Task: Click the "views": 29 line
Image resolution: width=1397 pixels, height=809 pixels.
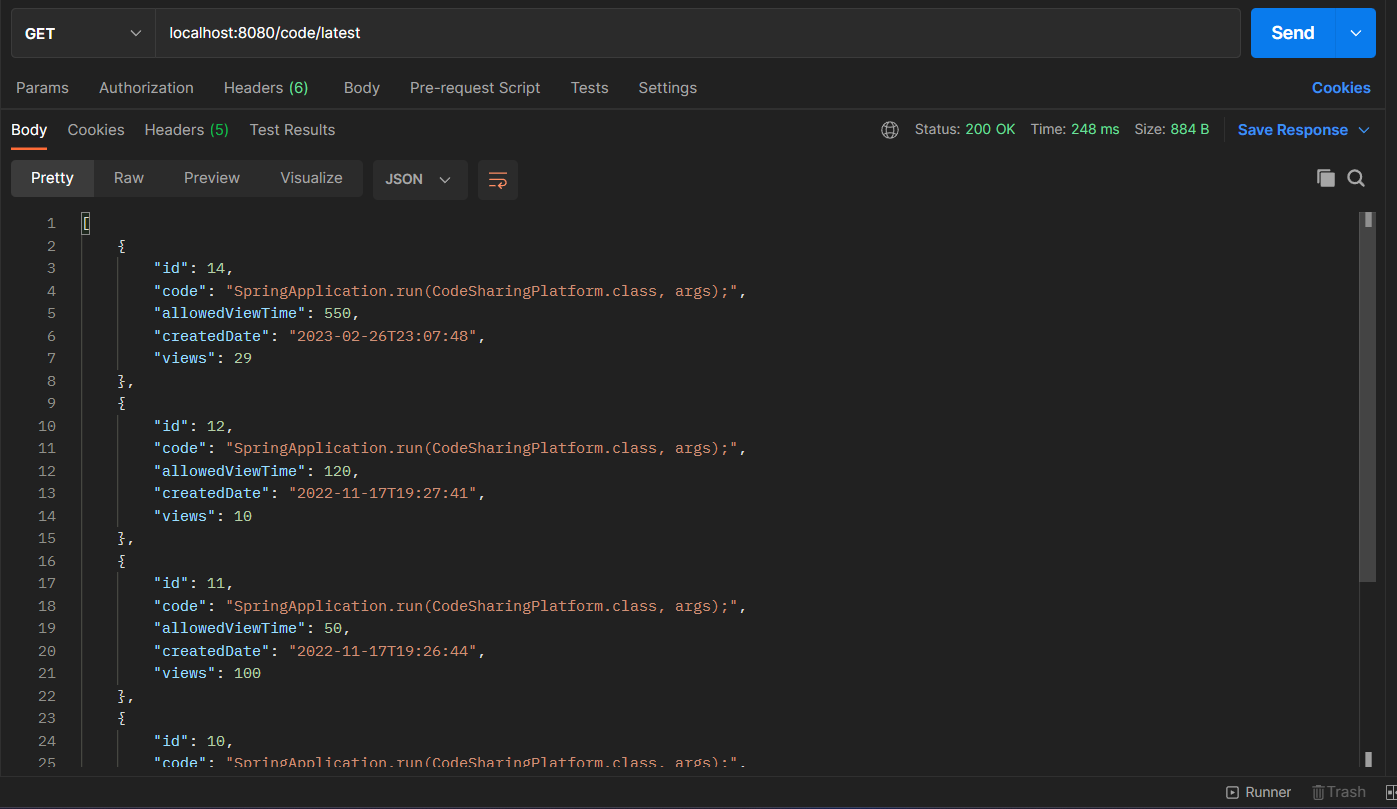Action: (202, 358)
